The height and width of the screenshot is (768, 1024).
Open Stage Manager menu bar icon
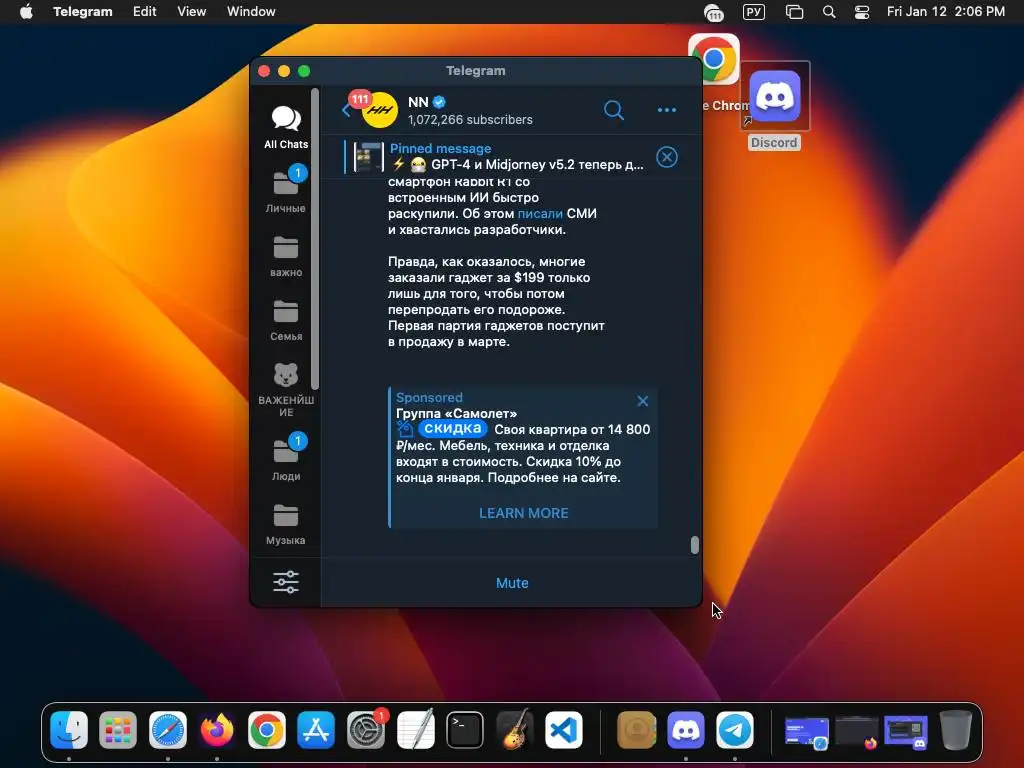(794, 12)
